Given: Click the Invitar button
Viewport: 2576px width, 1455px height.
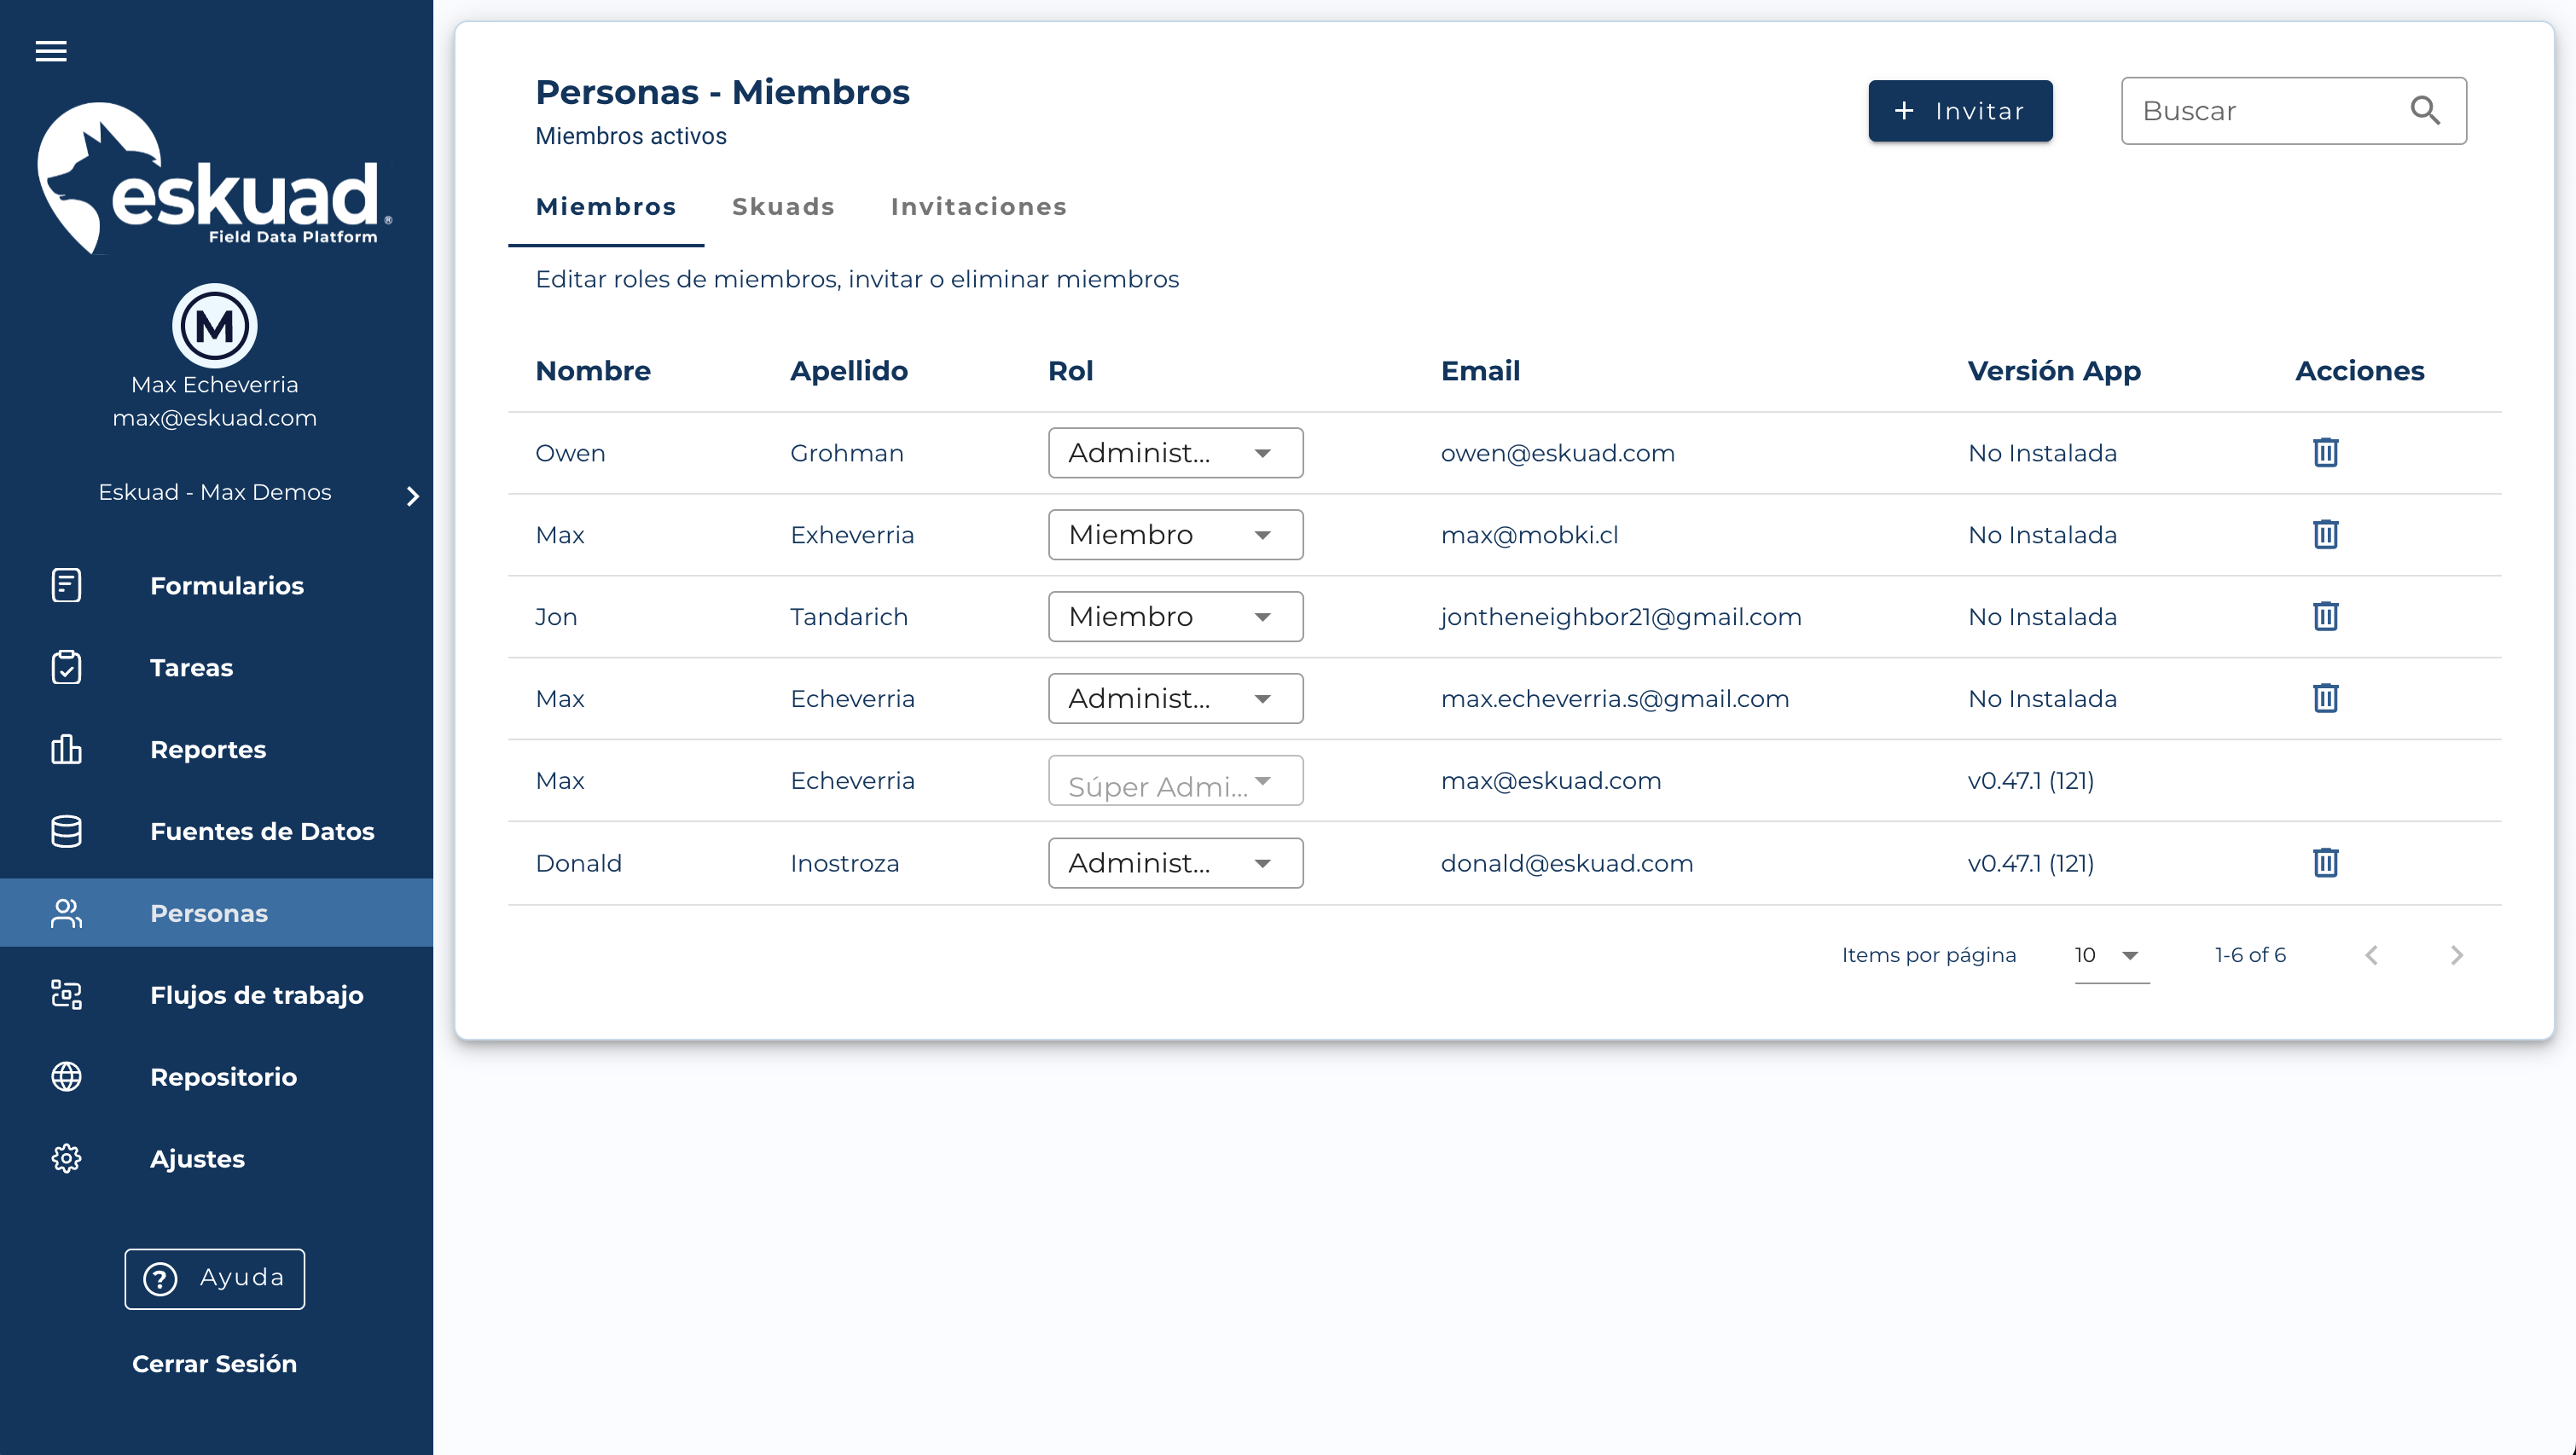Looking at the screenshot, I should tap(1960, 111).
